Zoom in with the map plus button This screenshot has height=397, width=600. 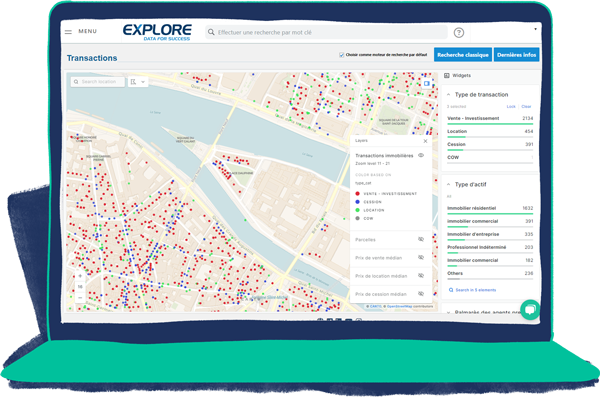point(80,276)
